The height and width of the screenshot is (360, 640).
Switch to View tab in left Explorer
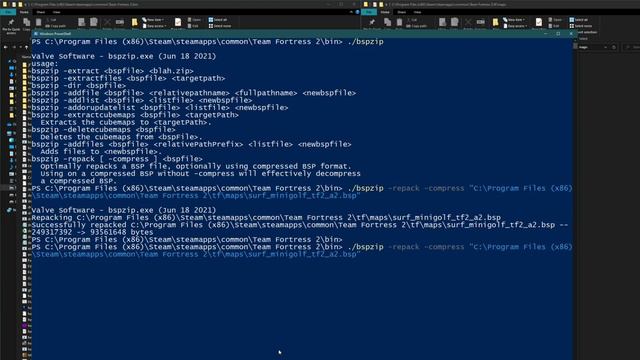(56, 12)
